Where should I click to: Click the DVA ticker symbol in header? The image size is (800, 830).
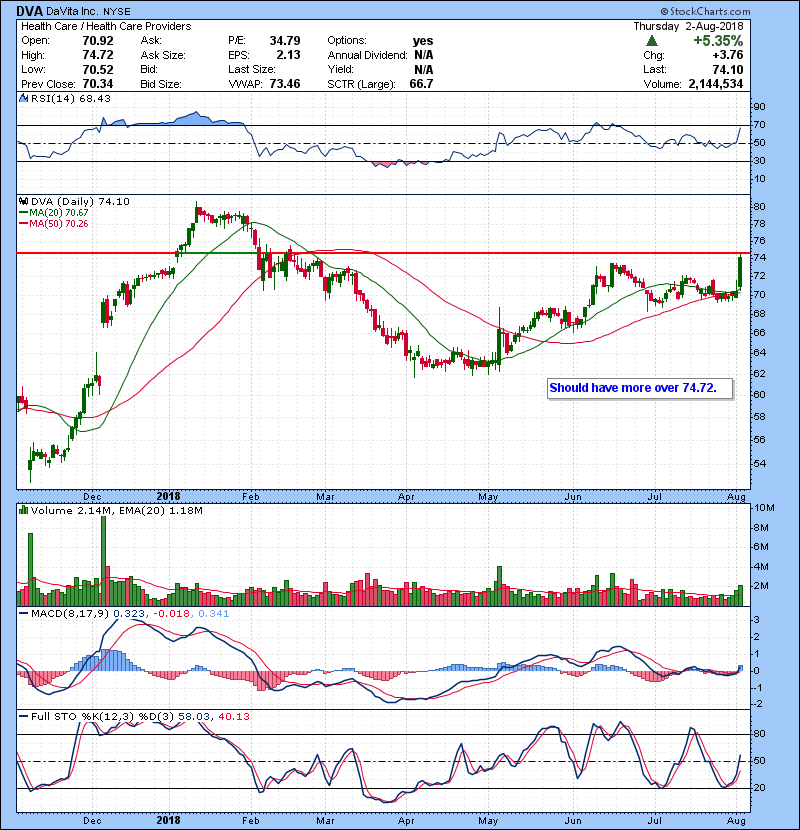point(30,11)
